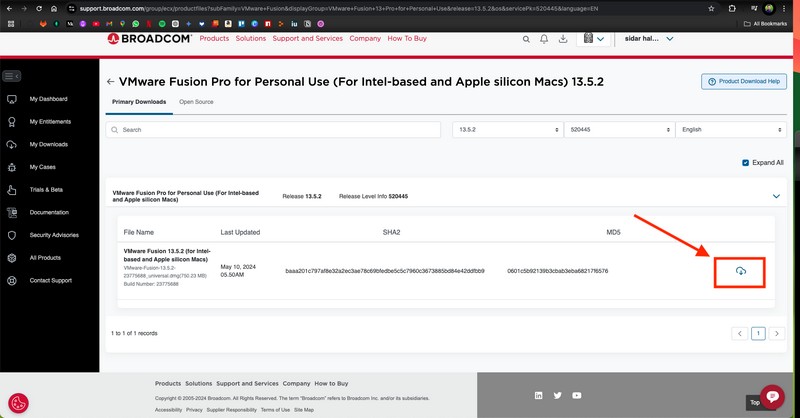Image resolution: width=800 pixels, height=418 pixels.
Task: Select page 1 in pagination
Action: pos(758,334)
